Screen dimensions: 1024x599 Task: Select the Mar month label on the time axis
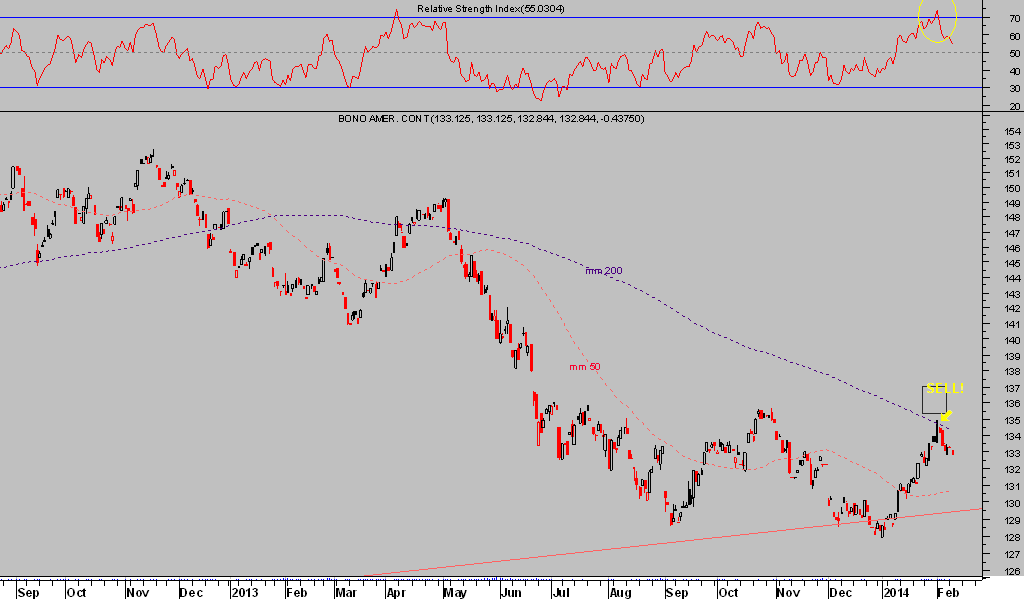(x=344, y=592)
